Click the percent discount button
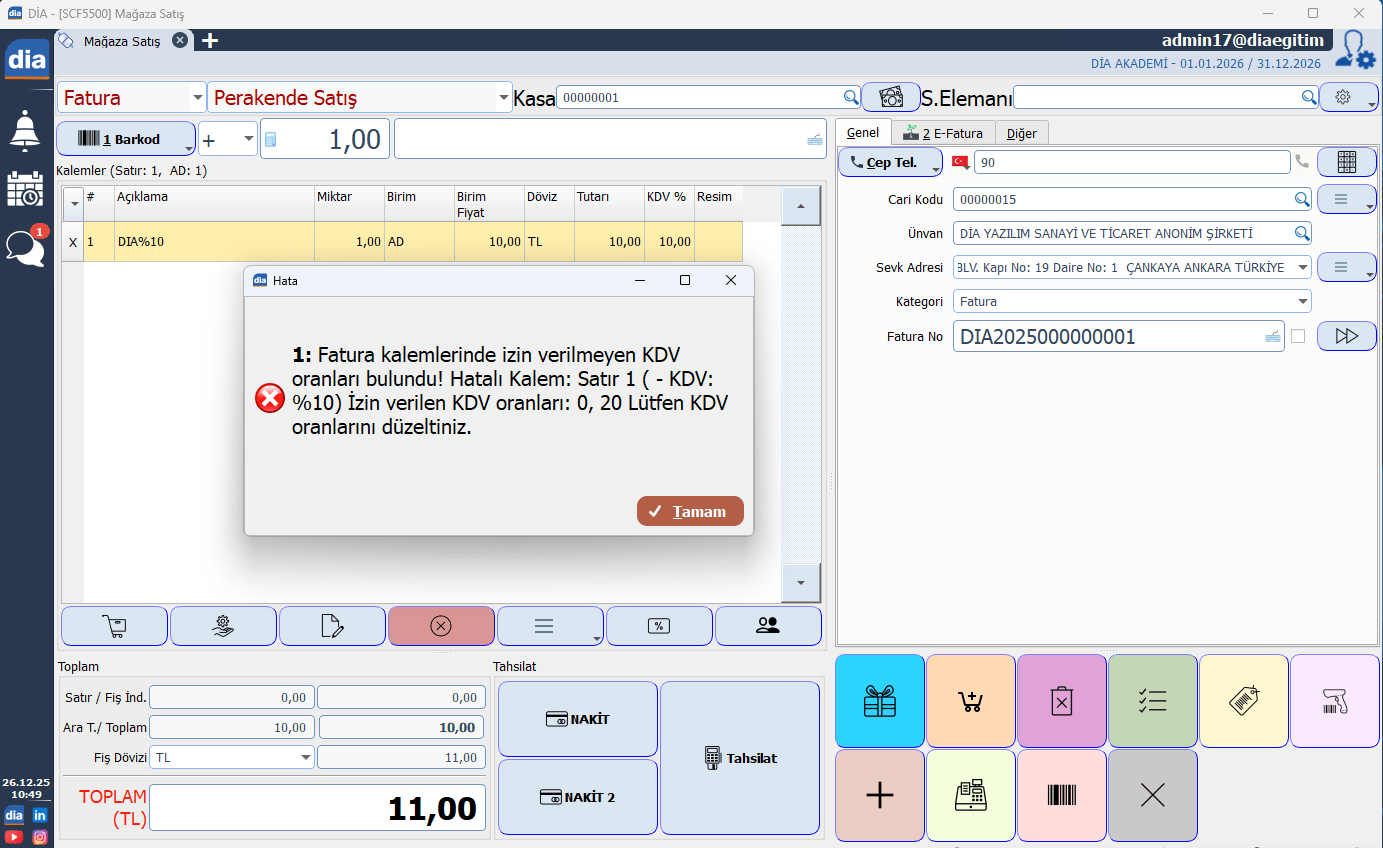This screenshot has height=848, width=1383. click(659, 626)
